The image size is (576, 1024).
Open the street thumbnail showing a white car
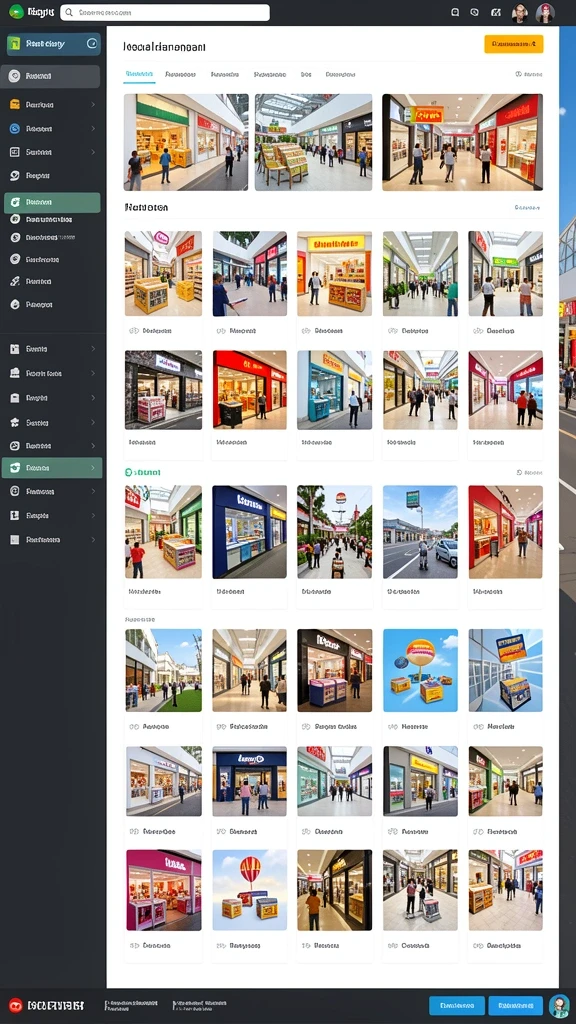point(420,532)
